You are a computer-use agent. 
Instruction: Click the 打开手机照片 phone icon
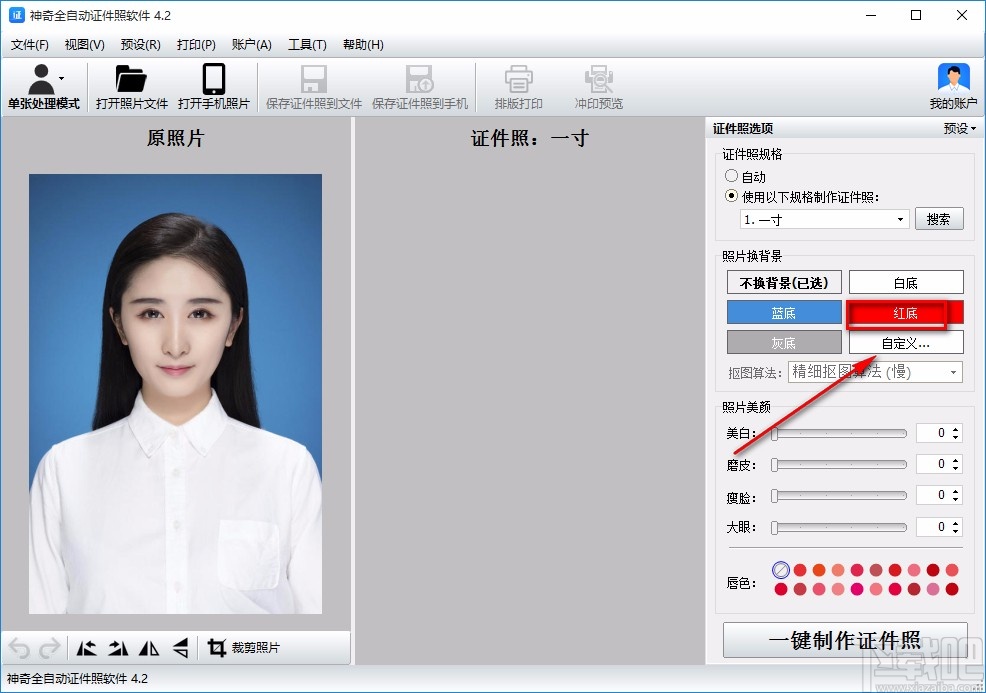[x=213, y=80]
